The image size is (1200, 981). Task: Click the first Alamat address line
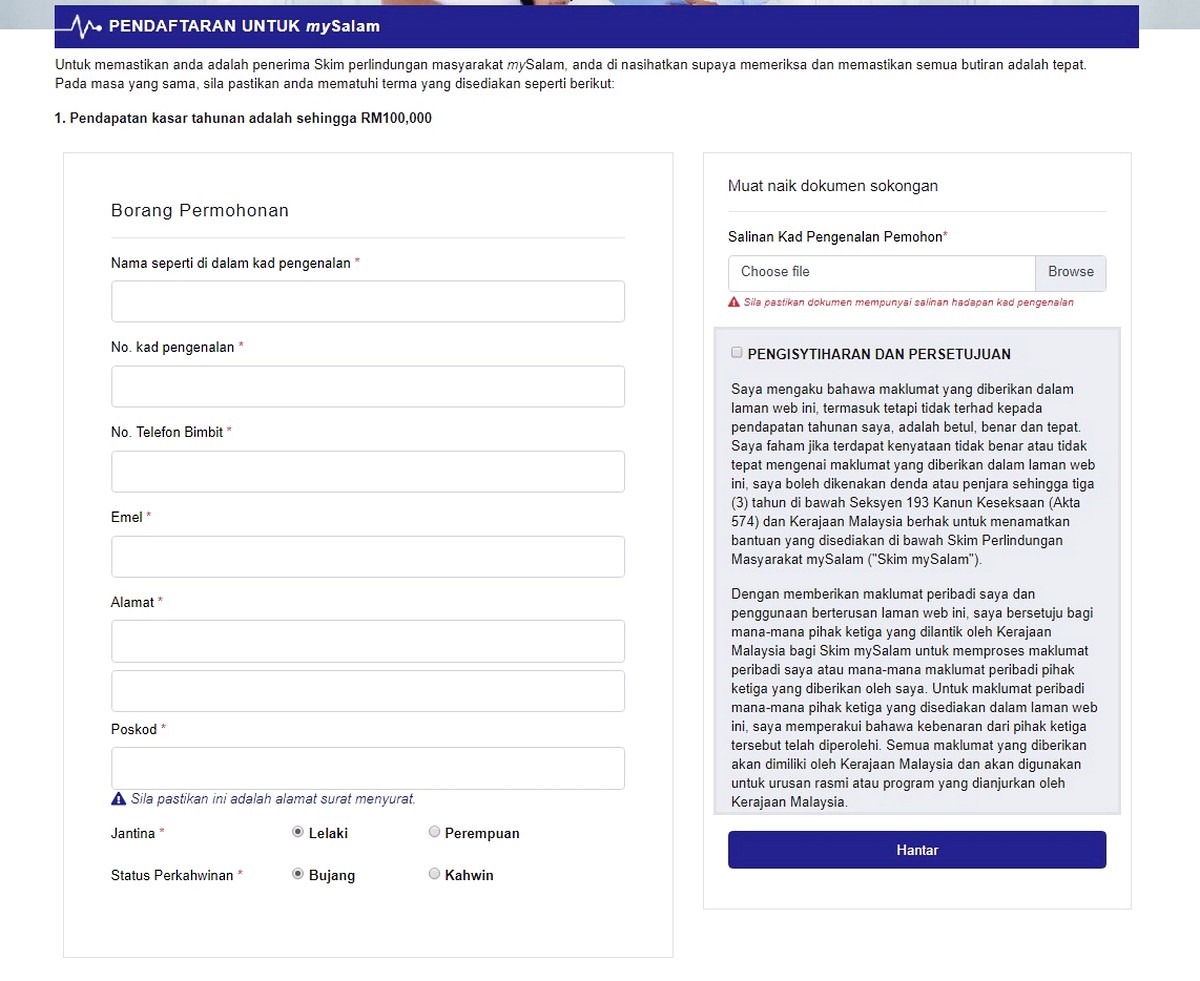click(x=368, y=641)
